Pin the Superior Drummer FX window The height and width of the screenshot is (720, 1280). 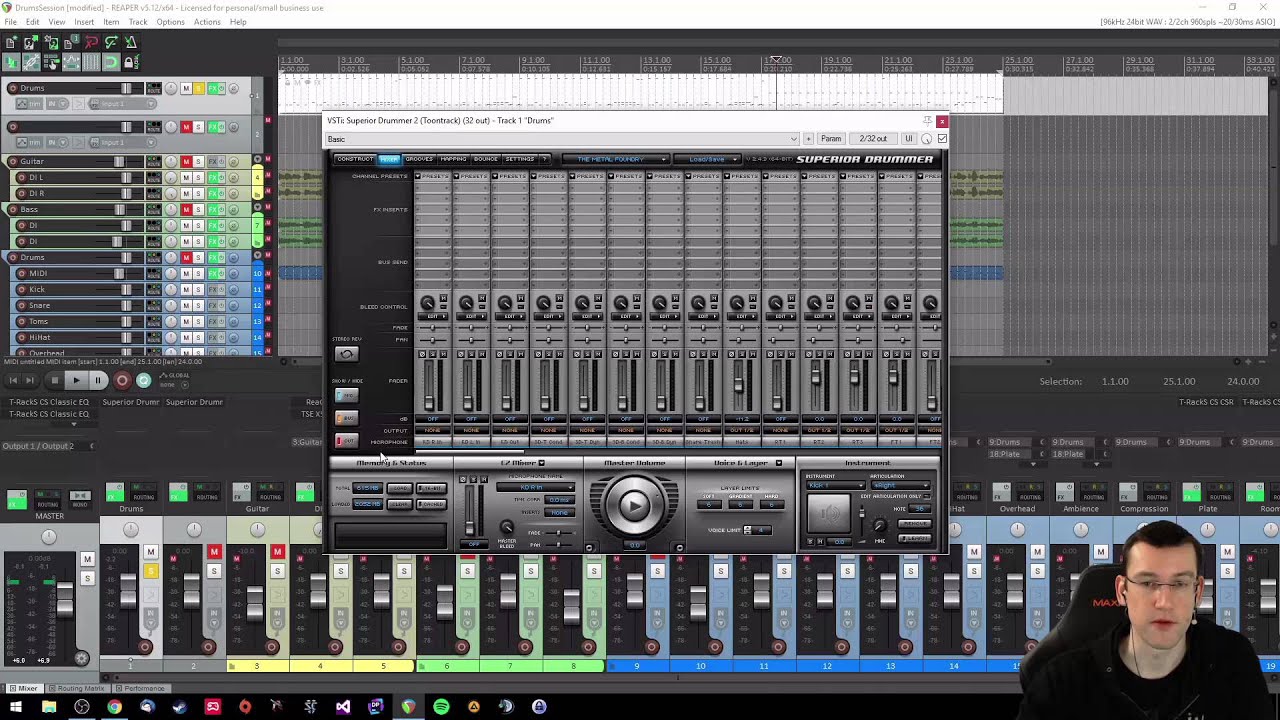tap(927, 121)
